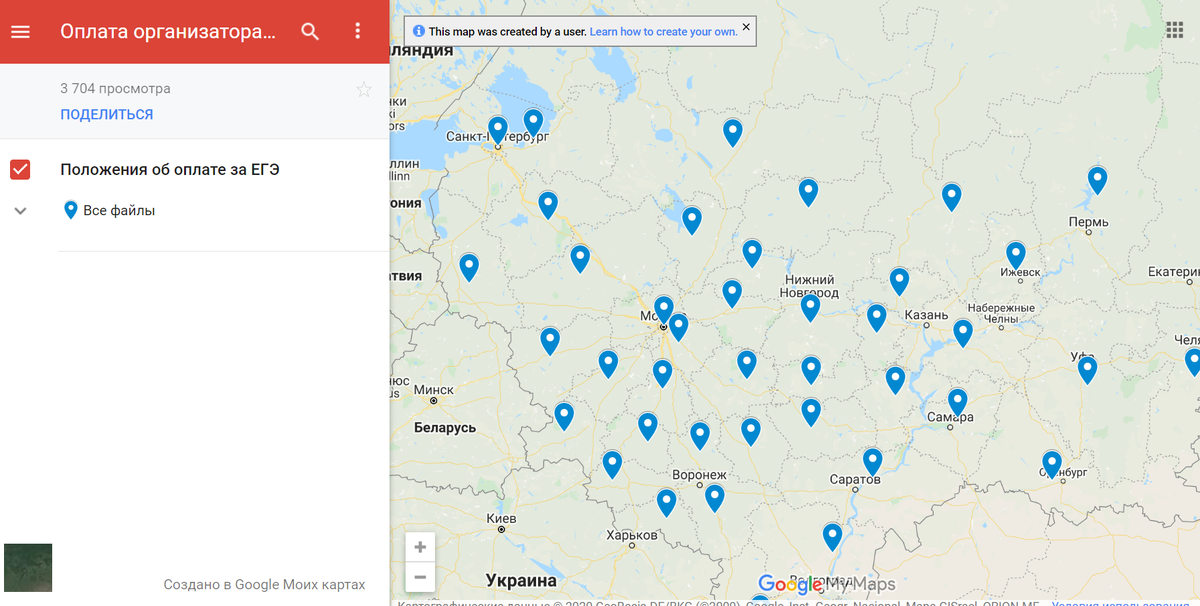This screenshot has width=1200, height=606.
Task: Click the pin at the far right edge near Челябинск
Action: [1192, 362]
